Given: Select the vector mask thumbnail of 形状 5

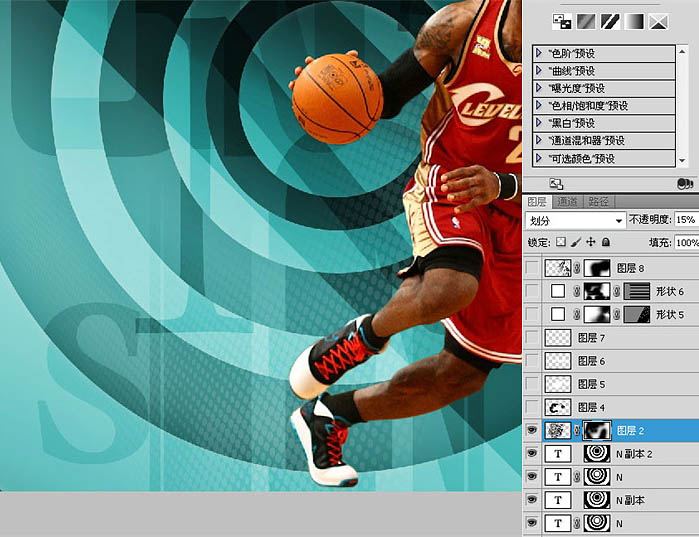Looking at the screenshot, I should 637,315.
